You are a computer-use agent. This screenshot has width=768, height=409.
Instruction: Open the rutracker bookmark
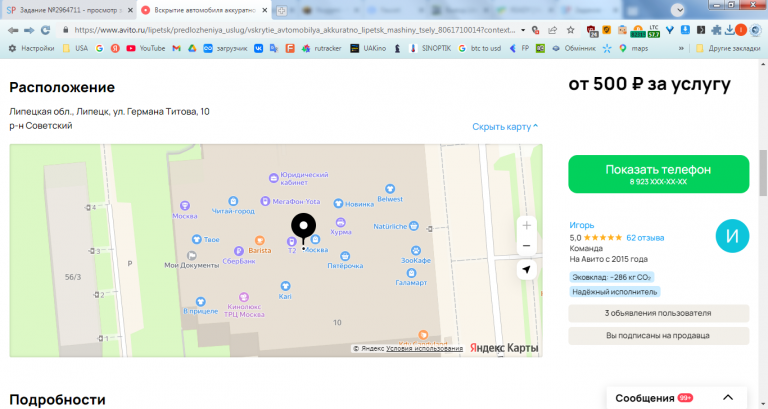click(x=321, y=48)
